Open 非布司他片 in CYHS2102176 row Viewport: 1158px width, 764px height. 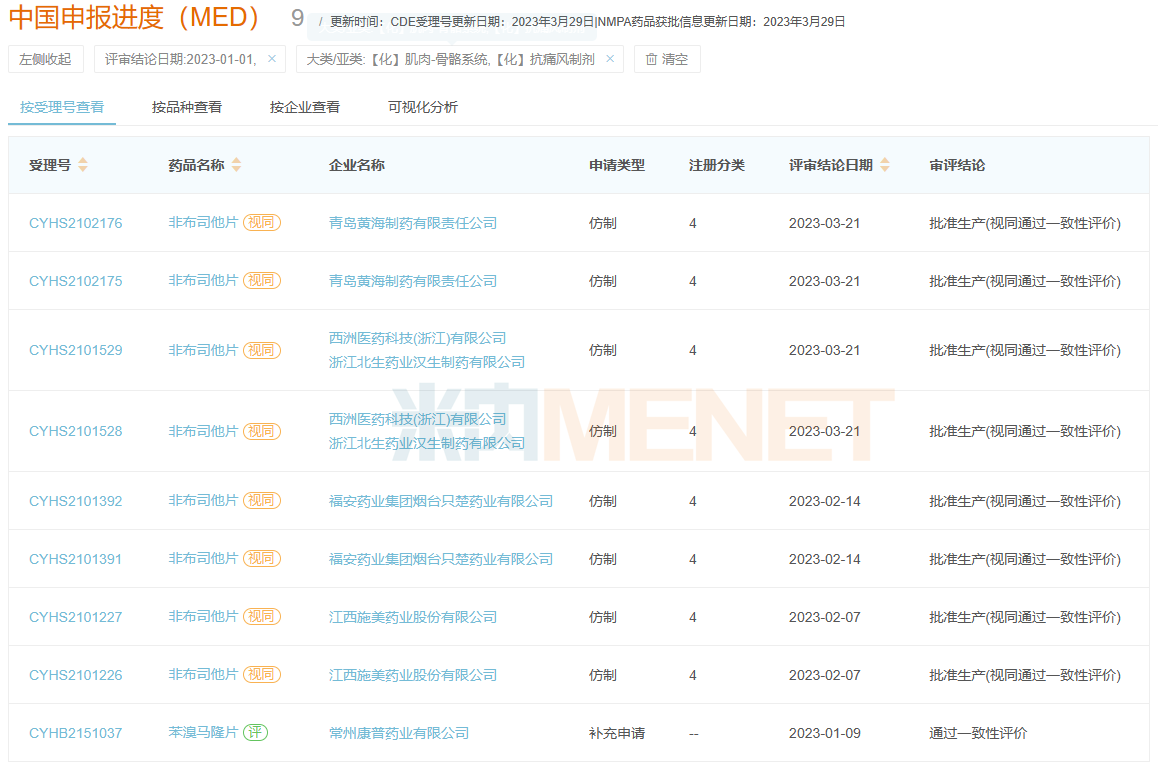(203, 222)
